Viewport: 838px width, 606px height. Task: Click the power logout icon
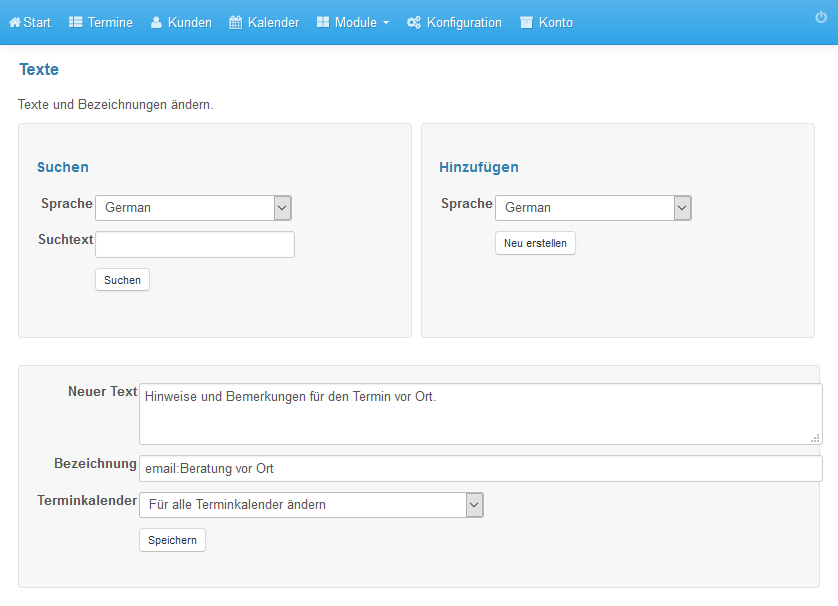[x=821, y=17]
